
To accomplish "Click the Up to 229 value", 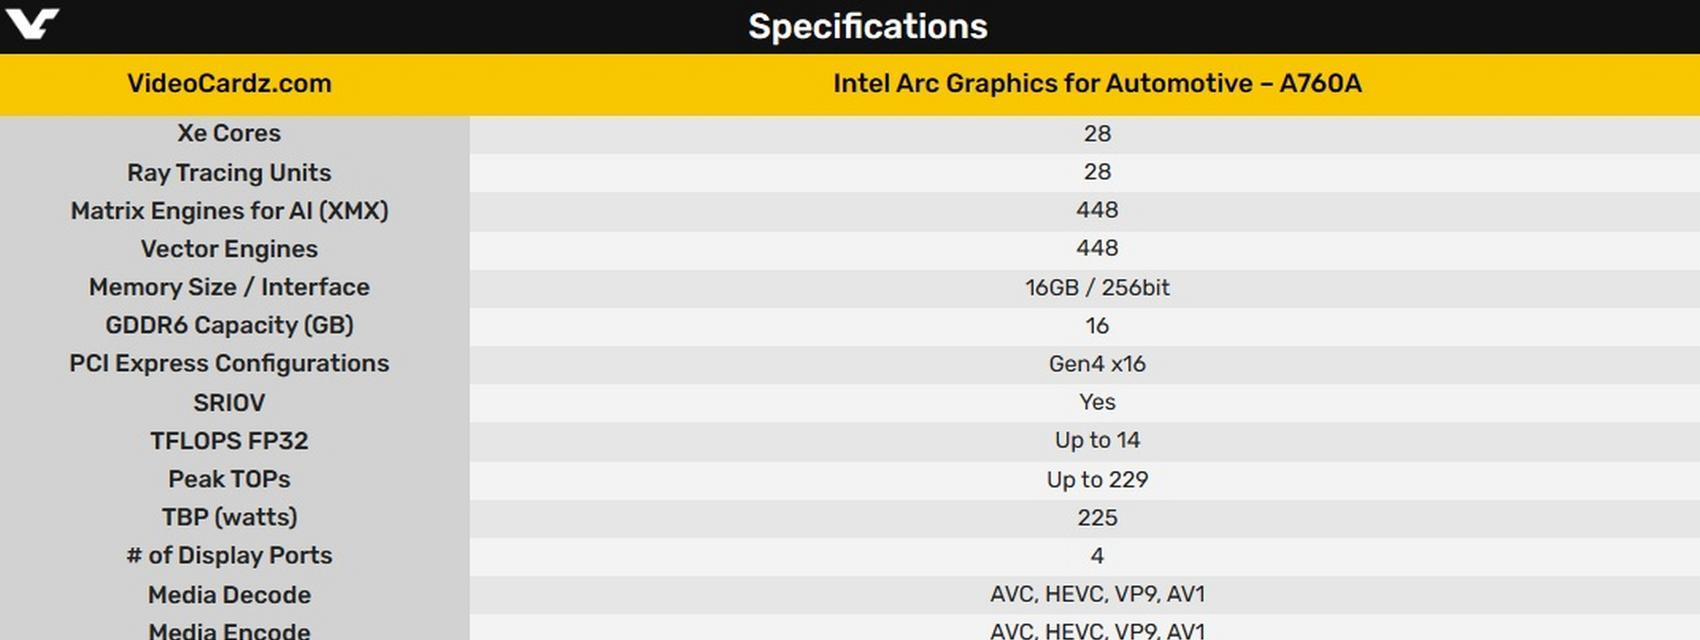I will (x=1097, y=479).
